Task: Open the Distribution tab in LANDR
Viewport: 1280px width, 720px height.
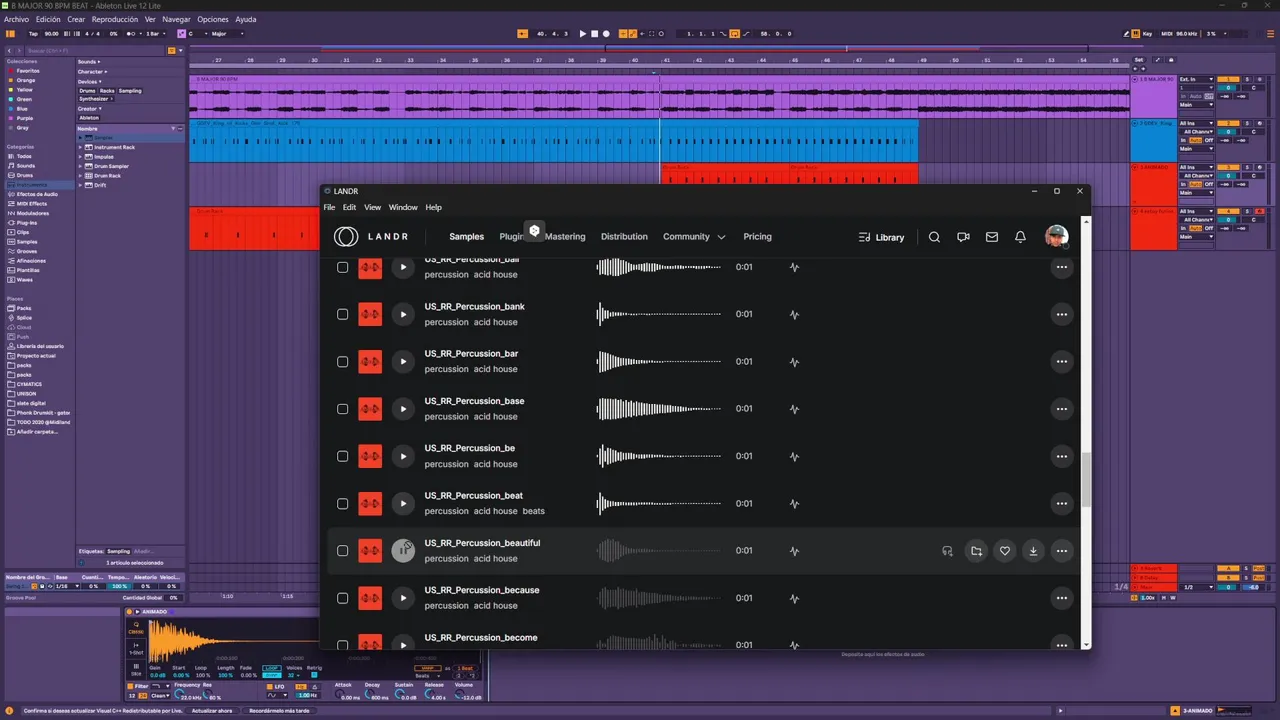Action: pyautogui.click(x=624, y=237)
